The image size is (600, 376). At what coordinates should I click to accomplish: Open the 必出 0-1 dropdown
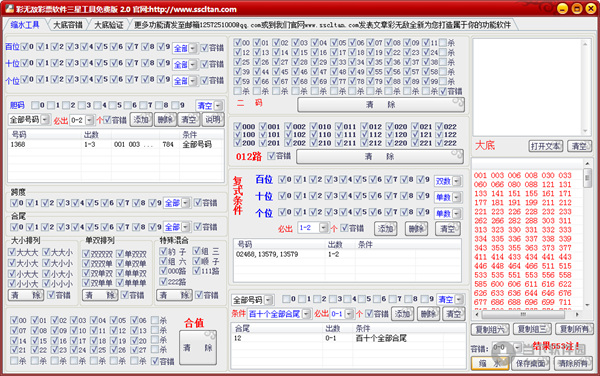tap(342, 314)
